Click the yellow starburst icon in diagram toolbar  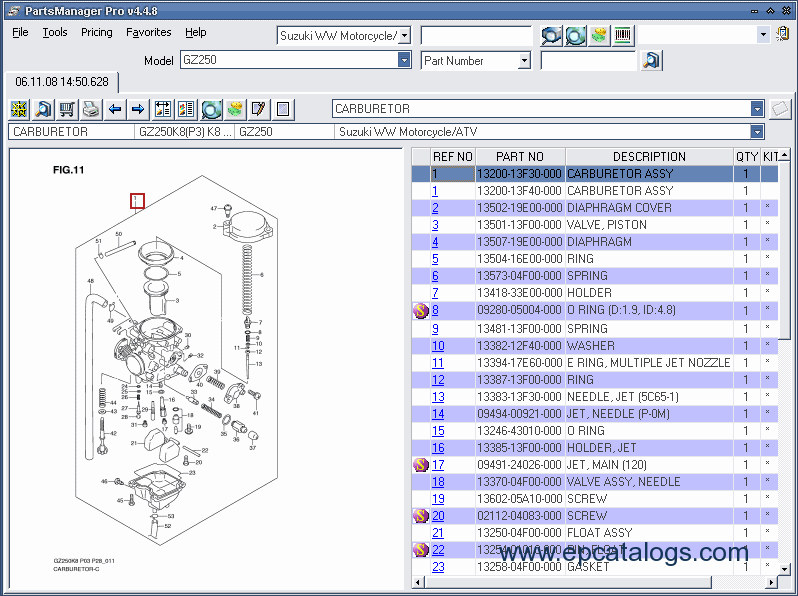coord(19,109)
